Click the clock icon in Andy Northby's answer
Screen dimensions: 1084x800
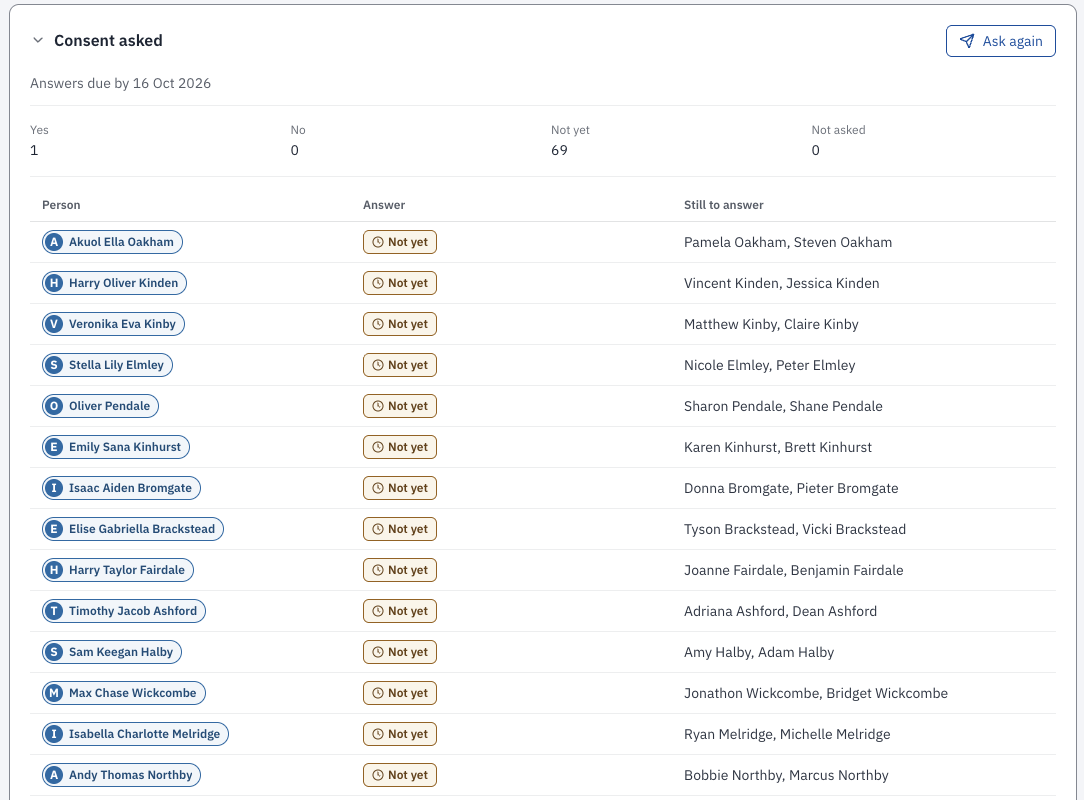pos(378,775)
